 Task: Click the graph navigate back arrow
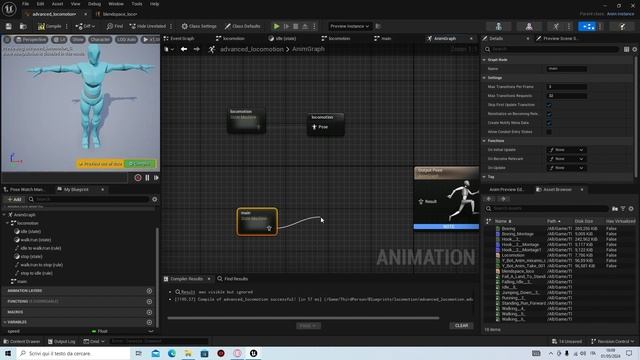(x=184, y=49)
